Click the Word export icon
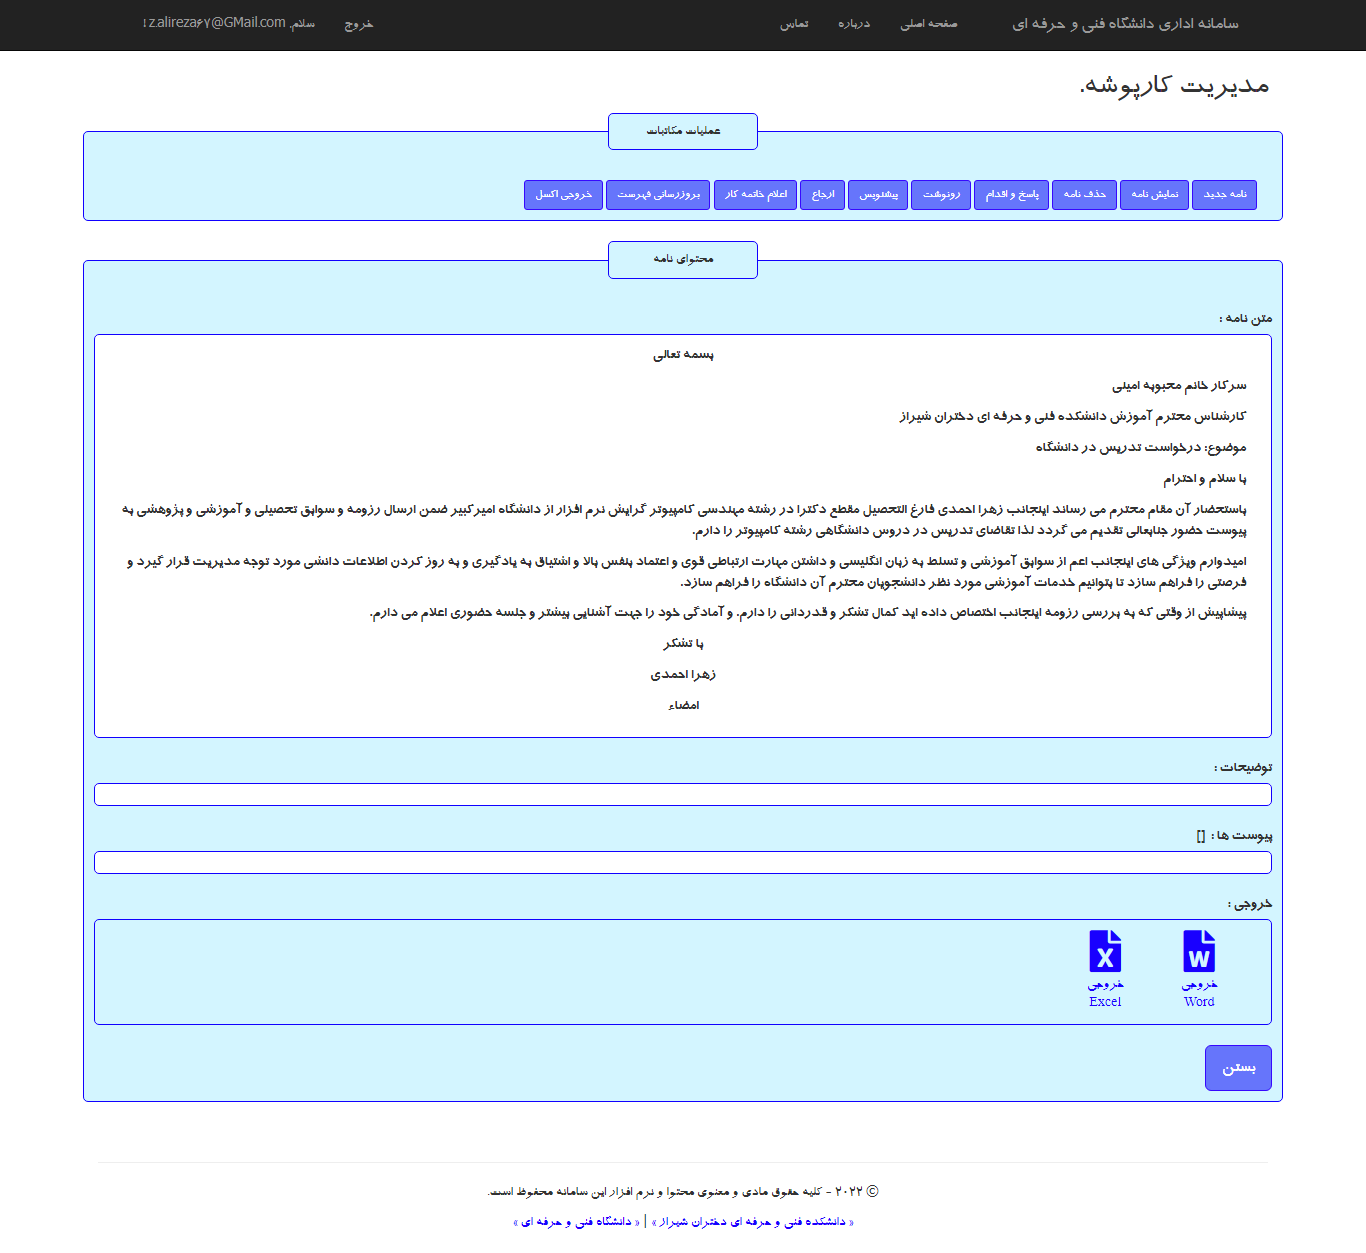 pyautogui.click(x=1199, y=952)
